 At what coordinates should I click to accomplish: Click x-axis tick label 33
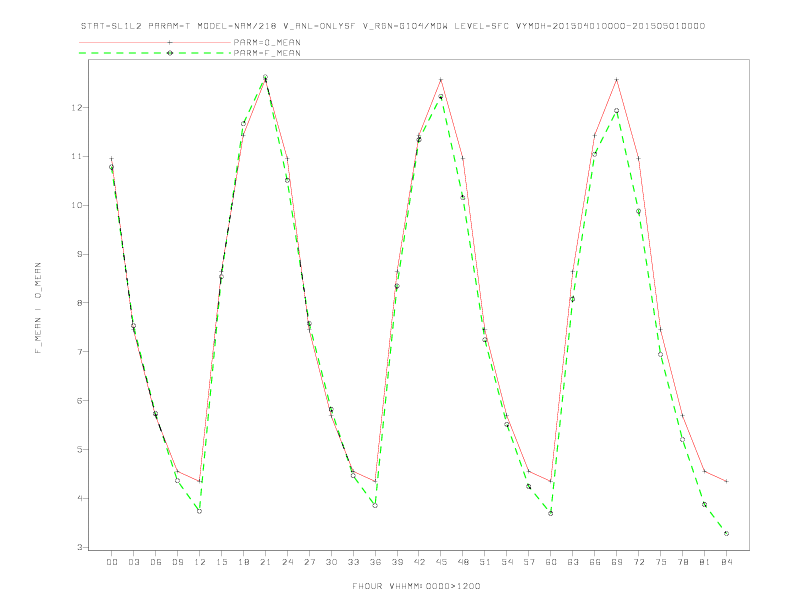353,562
